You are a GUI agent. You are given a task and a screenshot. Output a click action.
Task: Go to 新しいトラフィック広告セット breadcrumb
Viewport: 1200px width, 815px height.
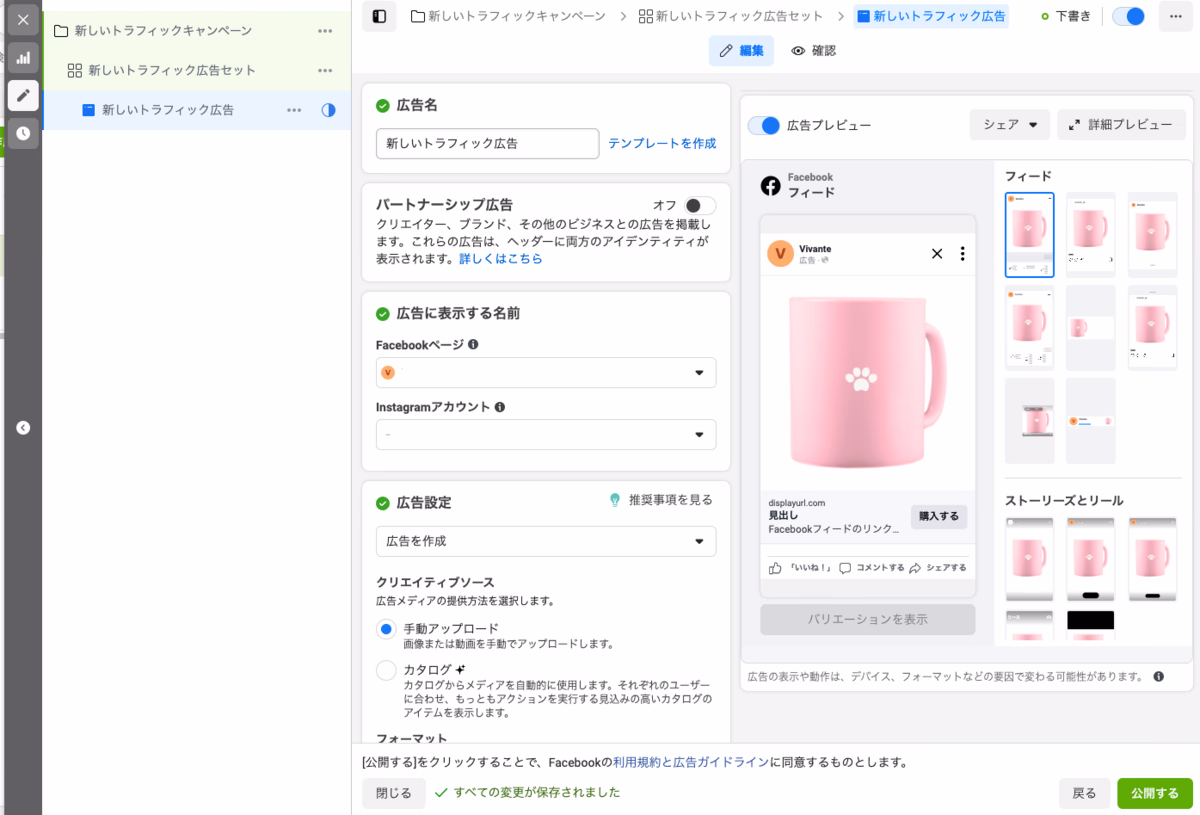[x=731, y=16]
